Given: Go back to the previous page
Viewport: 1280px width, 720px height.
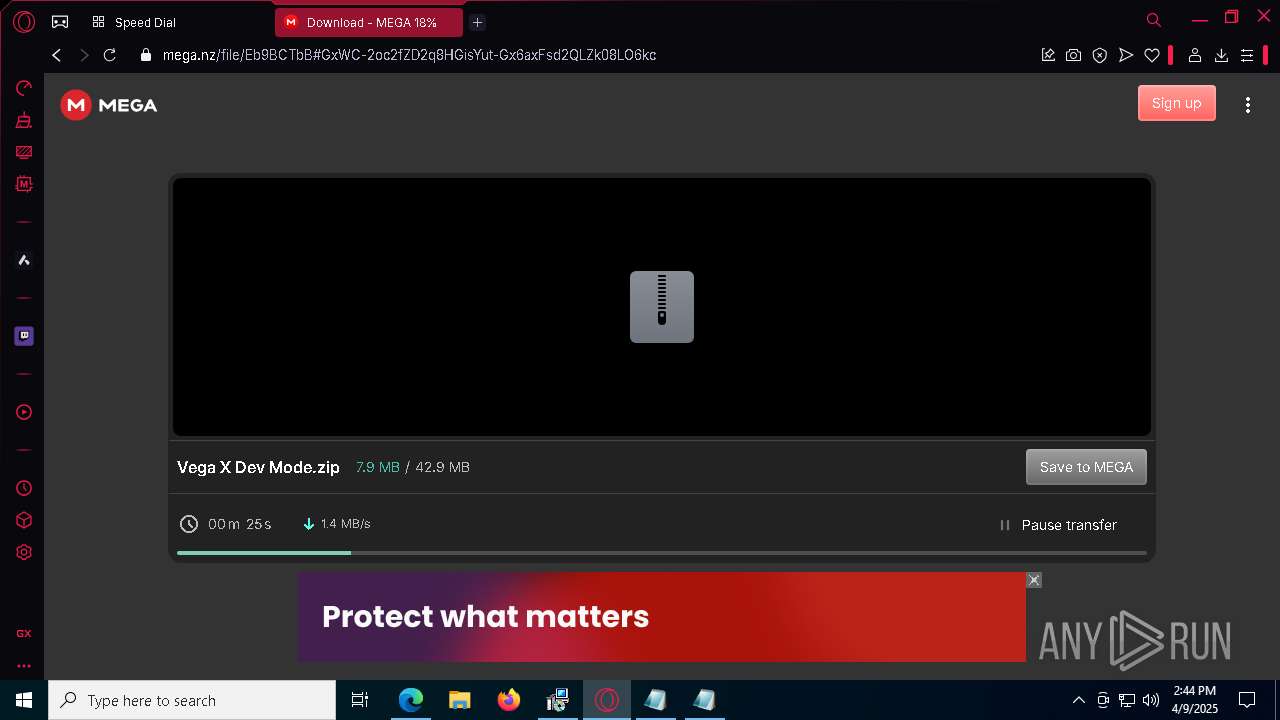Looking at the screenshot, I should 57,55.
